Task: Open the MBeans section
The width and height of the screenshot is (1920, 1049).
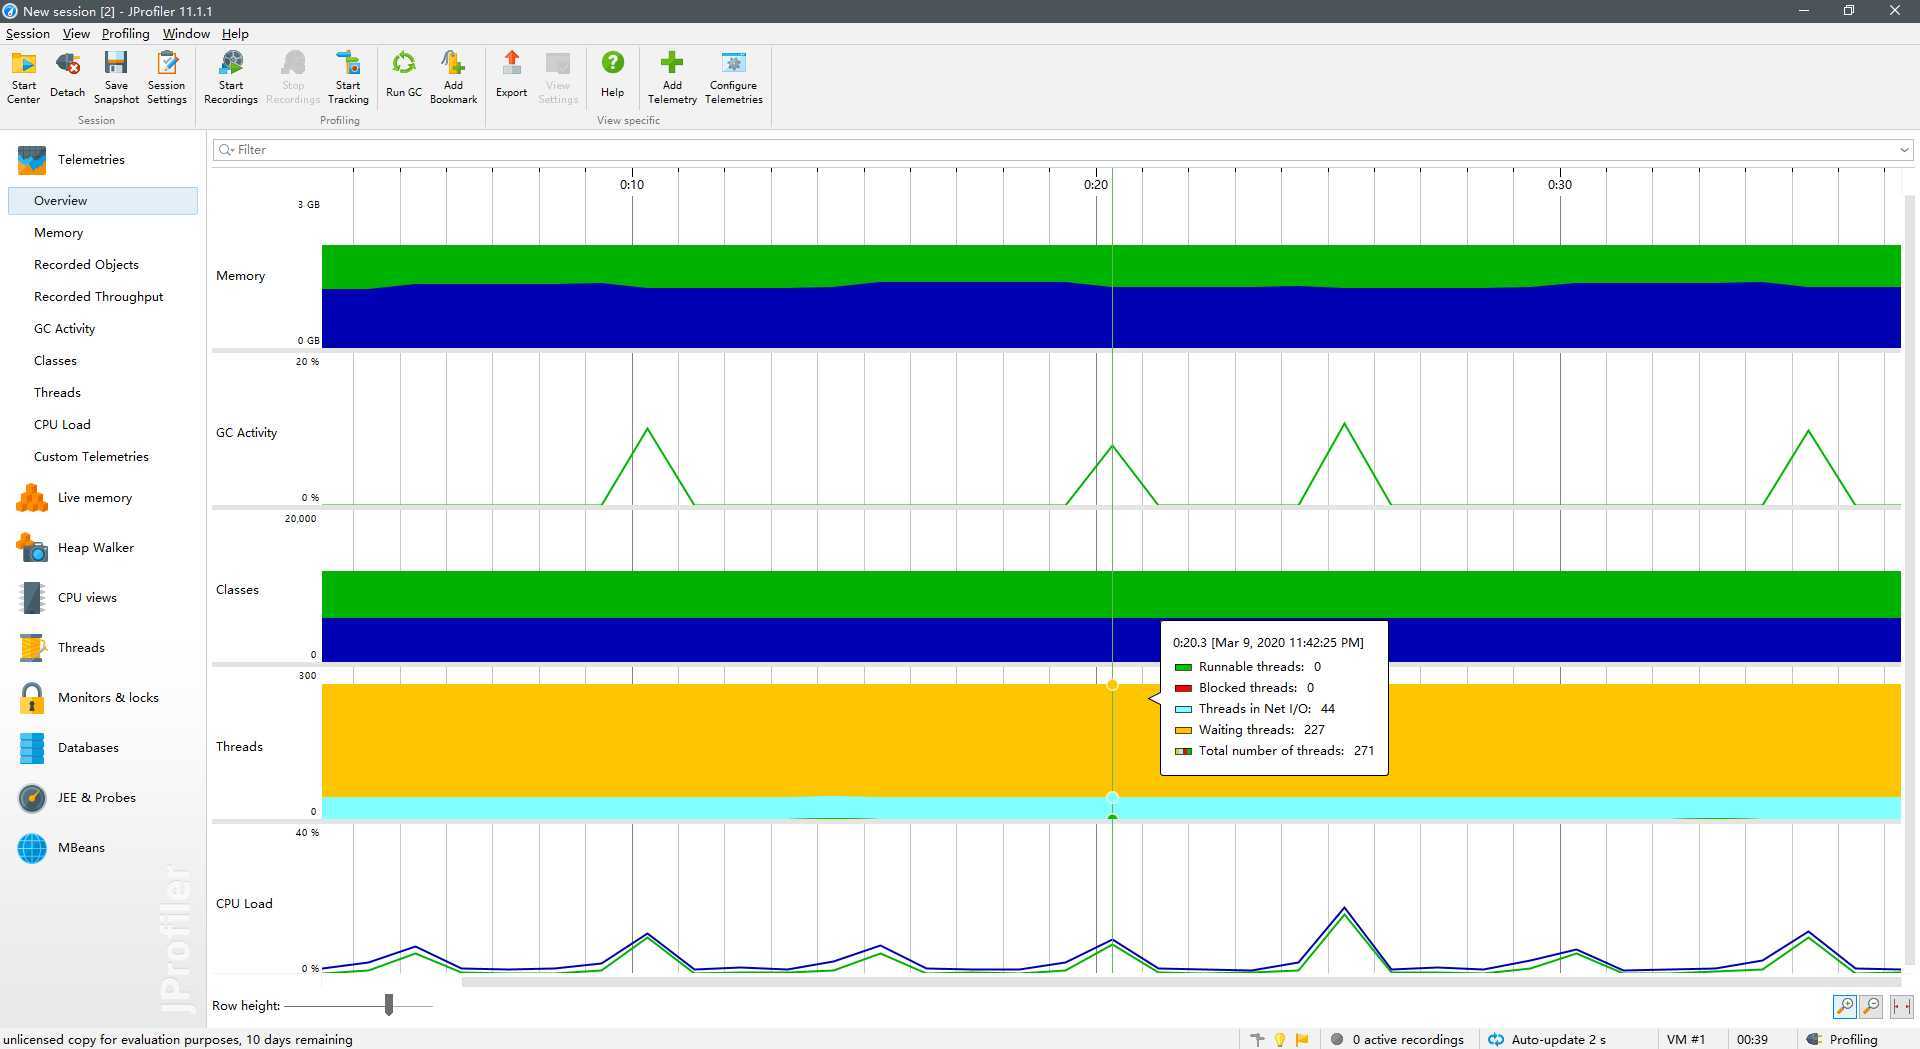Action: pyautogui.click(x=81, y=847)
